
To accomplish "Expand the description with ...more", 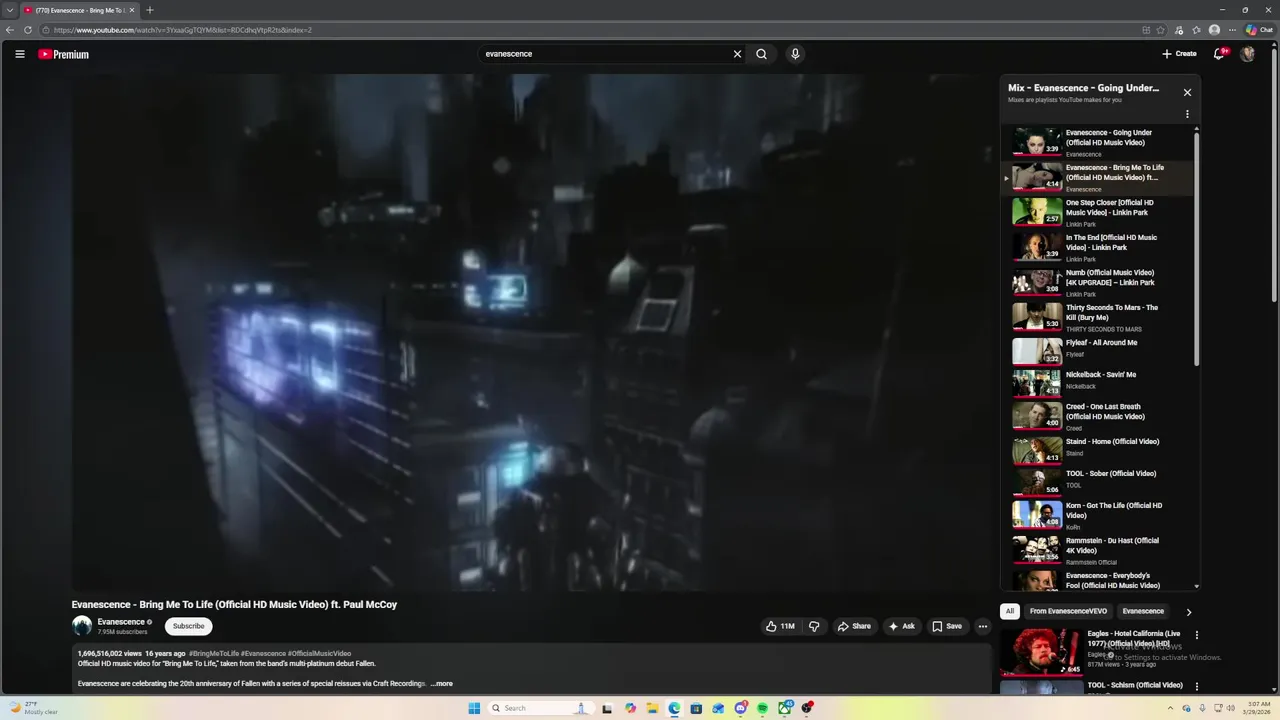I will click(x=442, y=684).
